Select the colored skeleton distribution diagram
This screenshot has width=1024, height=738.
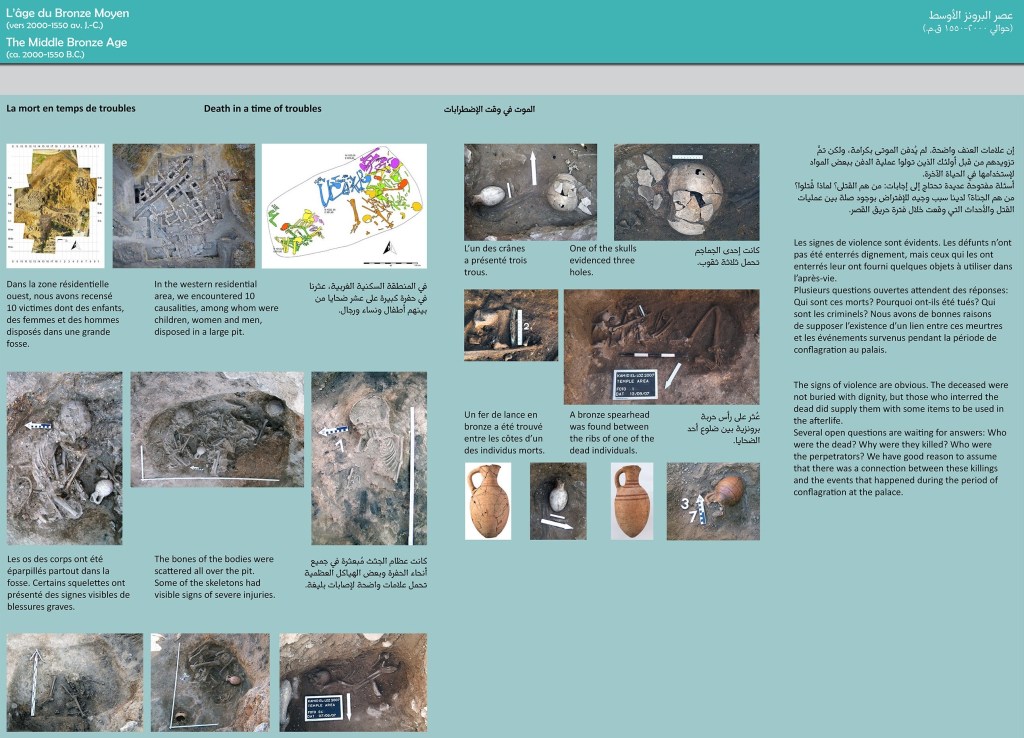pyautogui.click(x=344, y=205)
